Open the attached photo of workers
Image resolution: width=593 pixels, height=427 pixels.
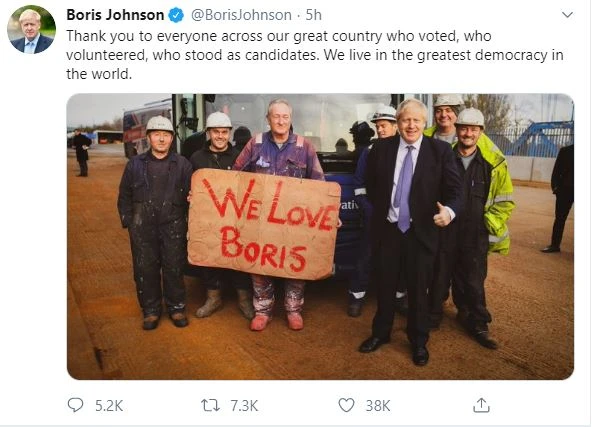coord(320,237)
